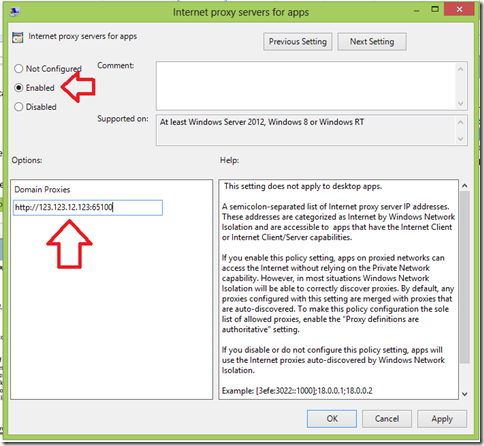Screen dimensions: 484x446
Task: Click the Domain Proxies address field
Action: (88, 208)
